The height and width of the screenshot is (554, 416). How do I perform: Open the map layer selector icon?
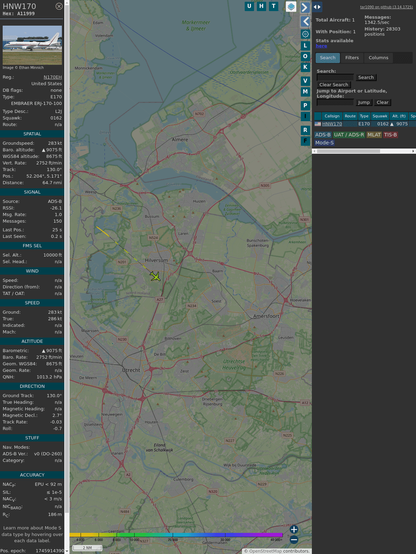[291, 6]
